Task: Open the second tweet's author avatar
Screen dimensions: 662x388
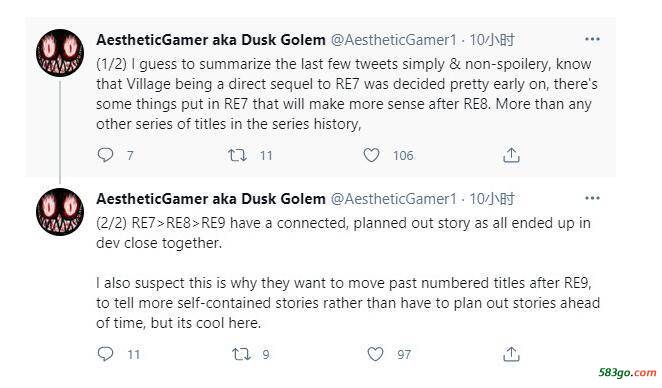Action: click(x=60, y=212)
